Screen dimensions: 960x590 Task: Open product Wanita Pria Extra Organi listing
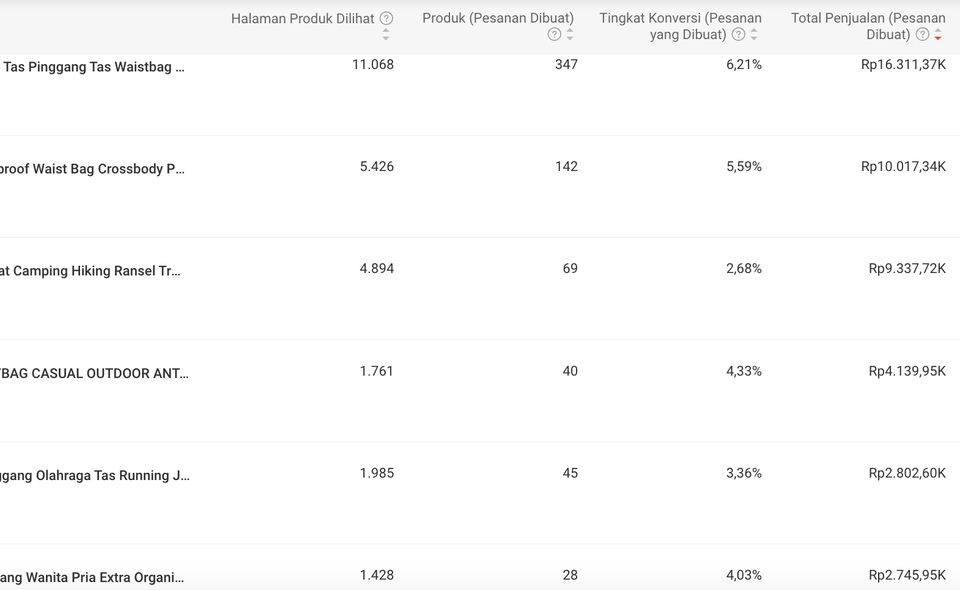(92, 577)
